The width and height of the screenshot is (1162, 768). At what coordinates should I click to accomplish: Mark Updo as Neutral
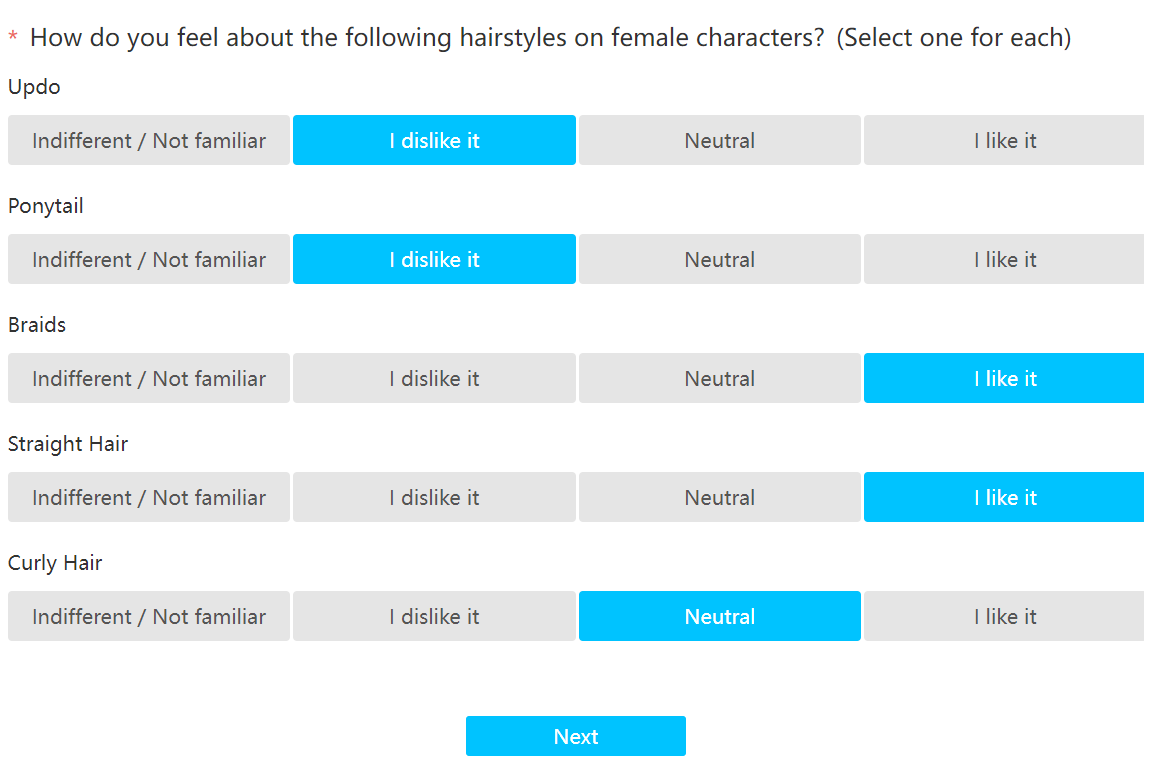[719, 140]
